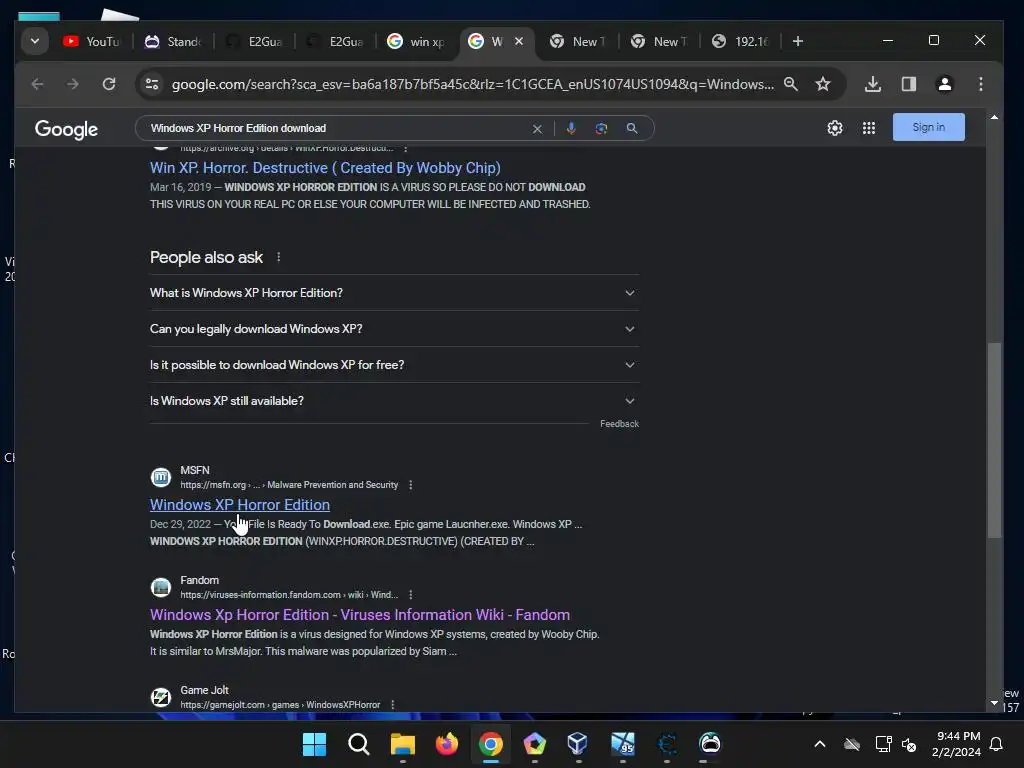Expand Can you legally download Windows XP?
The height and width of the screenshot is (768, 1024).
click(394, 329)
